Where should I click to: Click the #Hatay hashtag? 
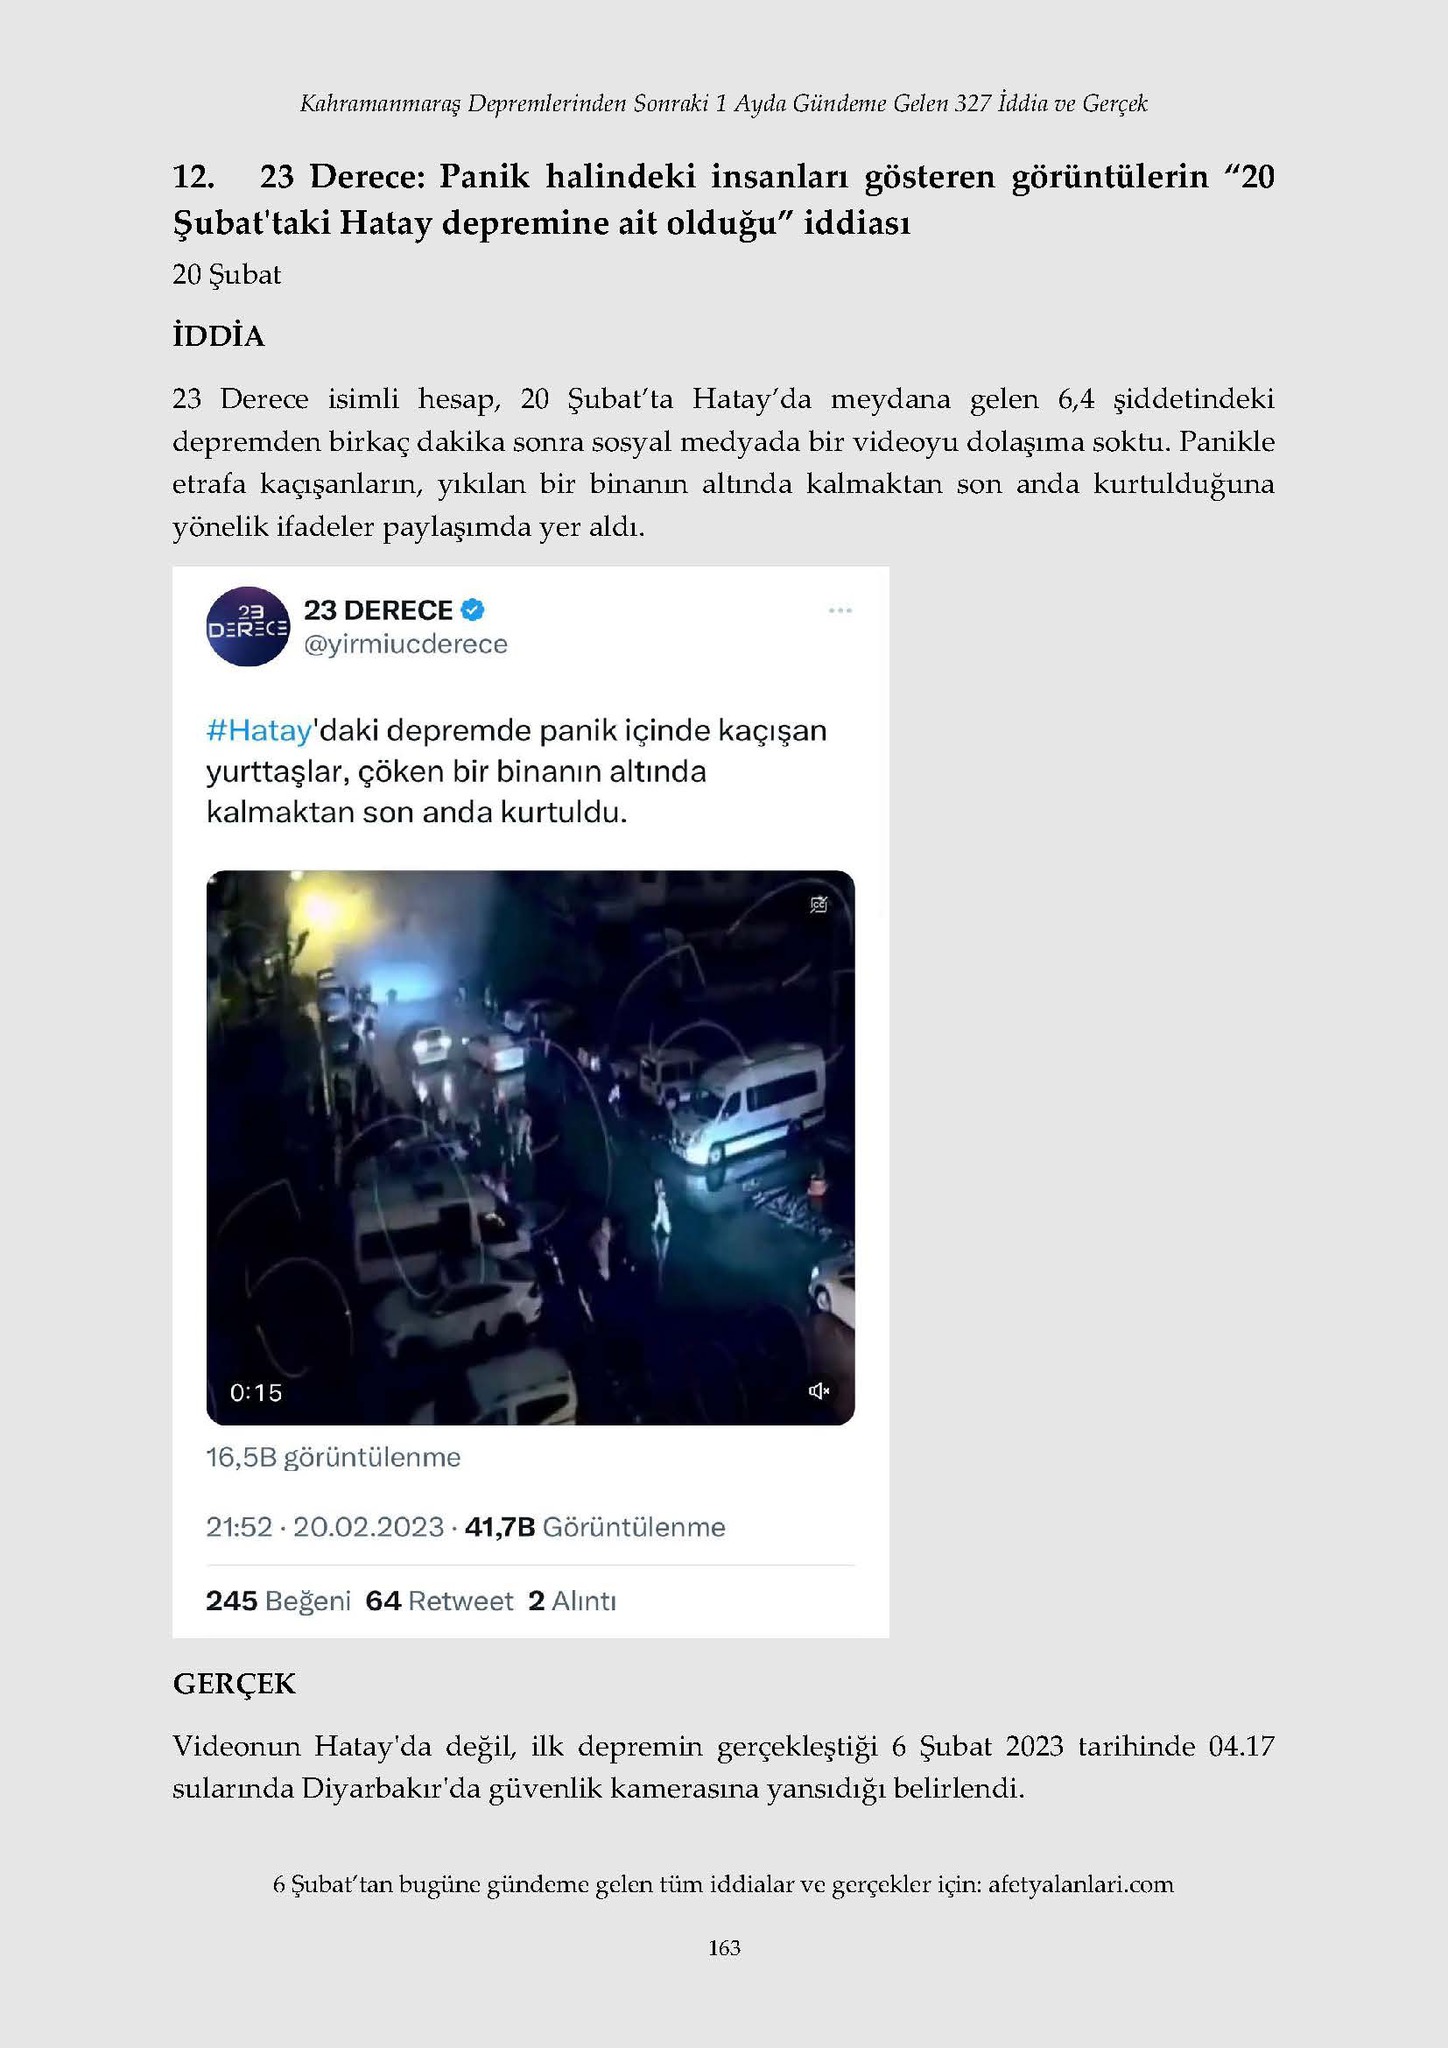(x=259, y=731)
